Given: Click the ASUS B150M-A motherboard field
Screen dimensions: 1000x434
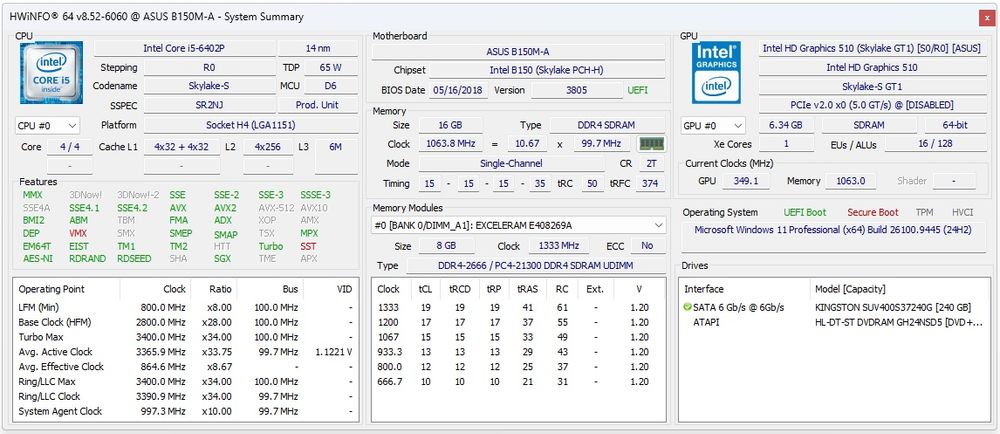Looking at the screenshot, I should click(518, 52).
